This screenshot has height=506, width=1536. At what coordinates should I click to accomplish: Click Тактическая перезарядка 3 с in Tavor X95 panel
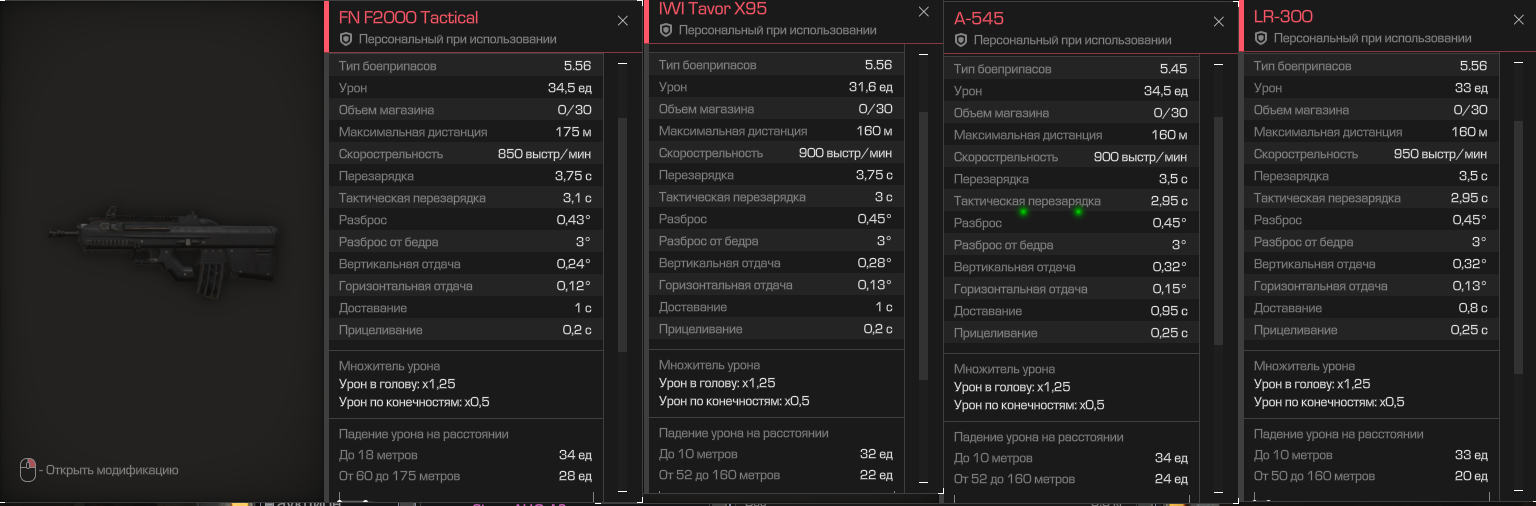click(x=775, y=197)
